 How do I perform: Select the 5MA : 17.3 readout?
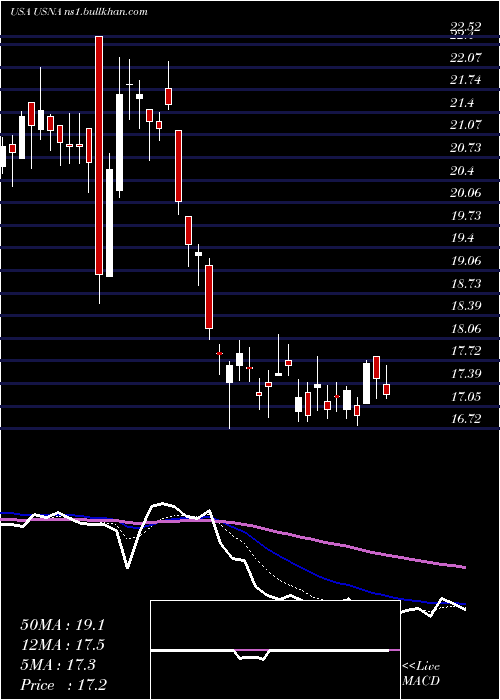point(58,665)
